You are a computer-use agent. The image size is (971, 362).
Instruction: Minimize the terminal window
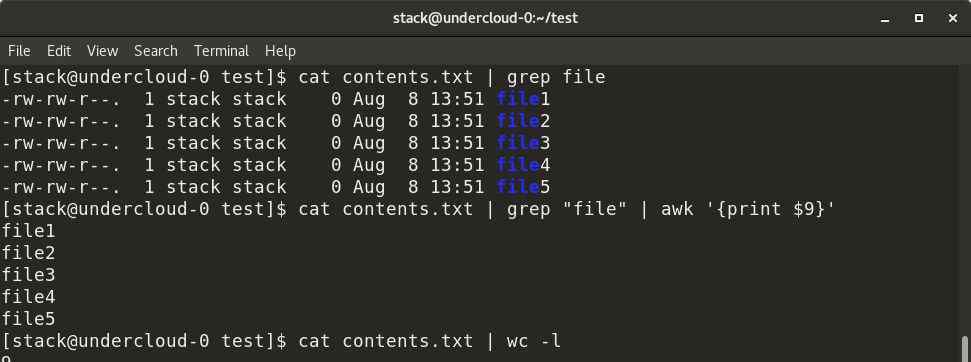886,19
